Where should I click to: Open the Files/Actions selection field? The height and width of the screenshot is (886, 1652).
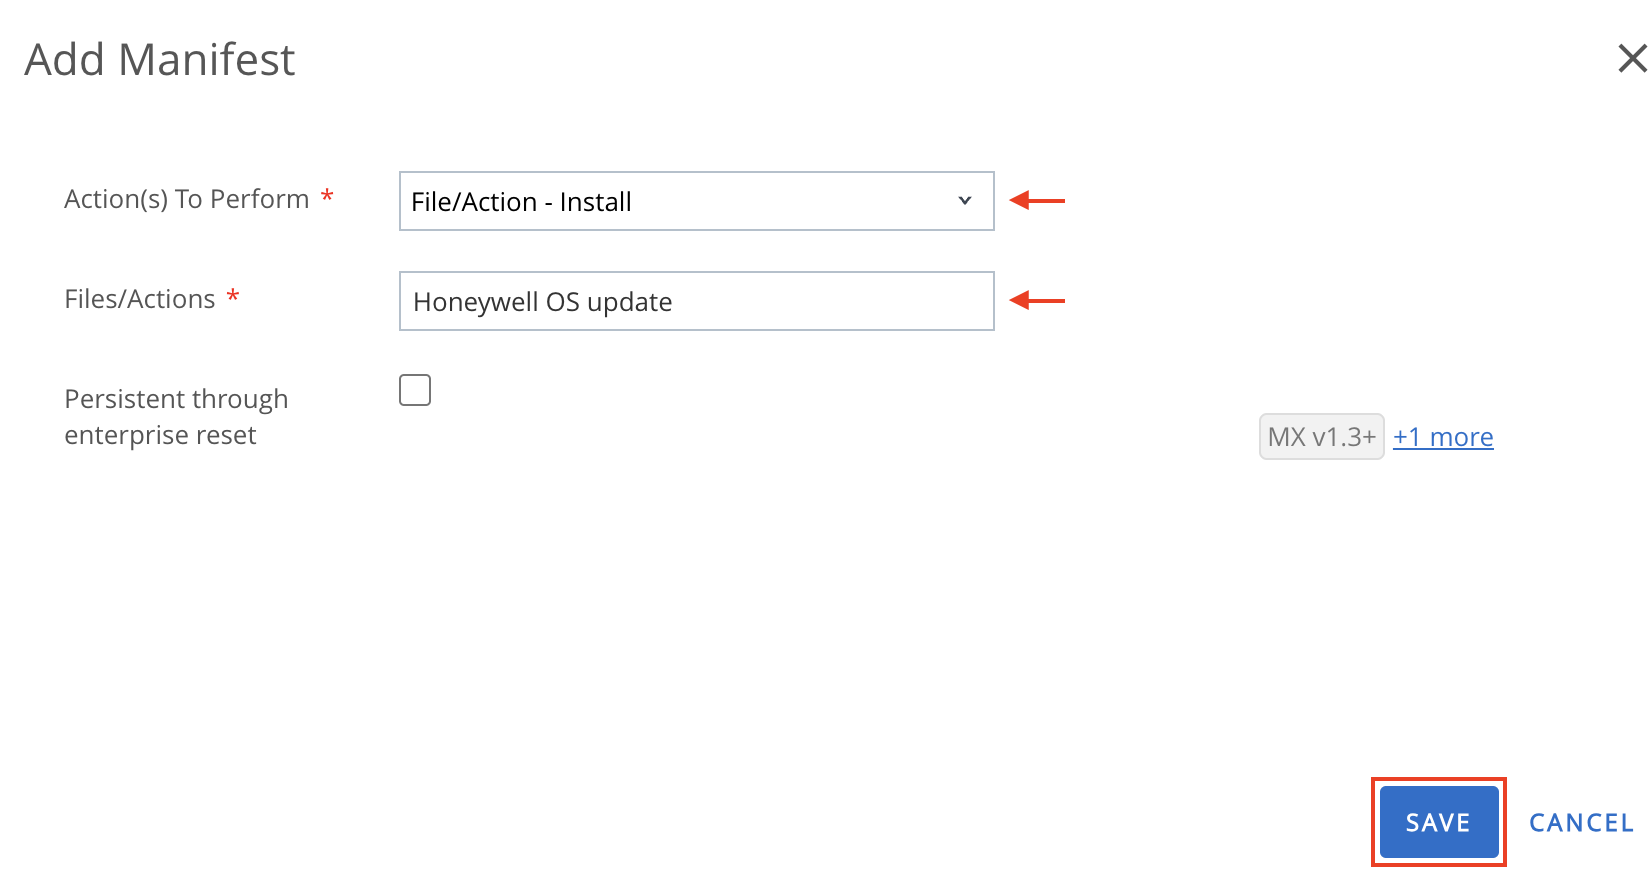[696, 301]
